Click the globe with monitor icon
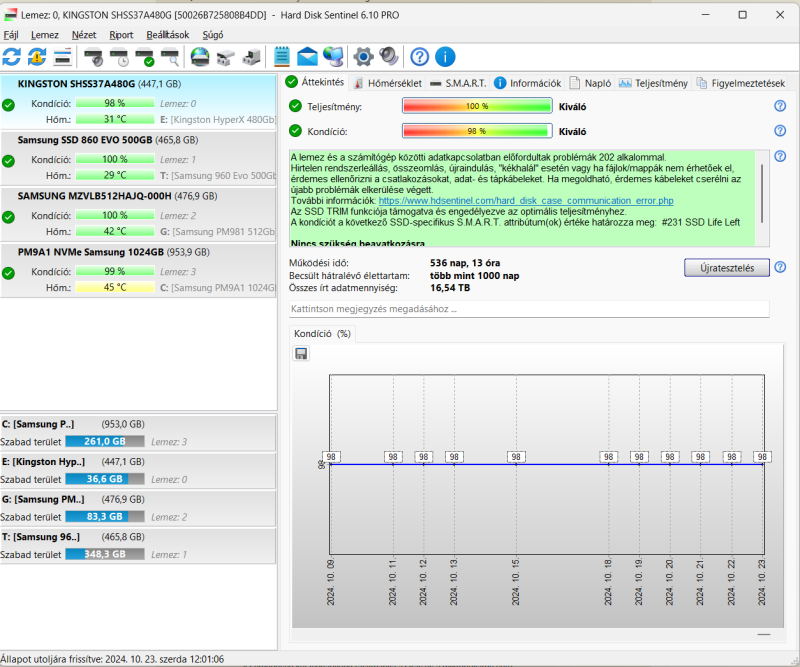800x667 pixels. (334, 57)
